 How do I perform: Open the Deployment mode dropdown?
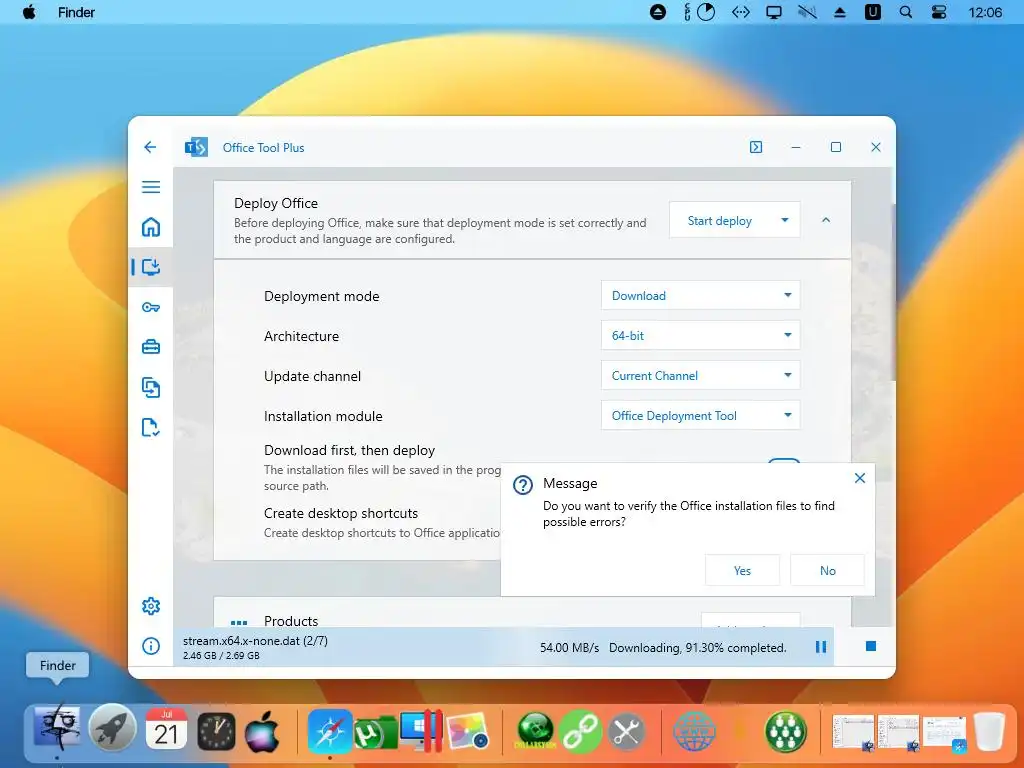click(x=701, y=296)
